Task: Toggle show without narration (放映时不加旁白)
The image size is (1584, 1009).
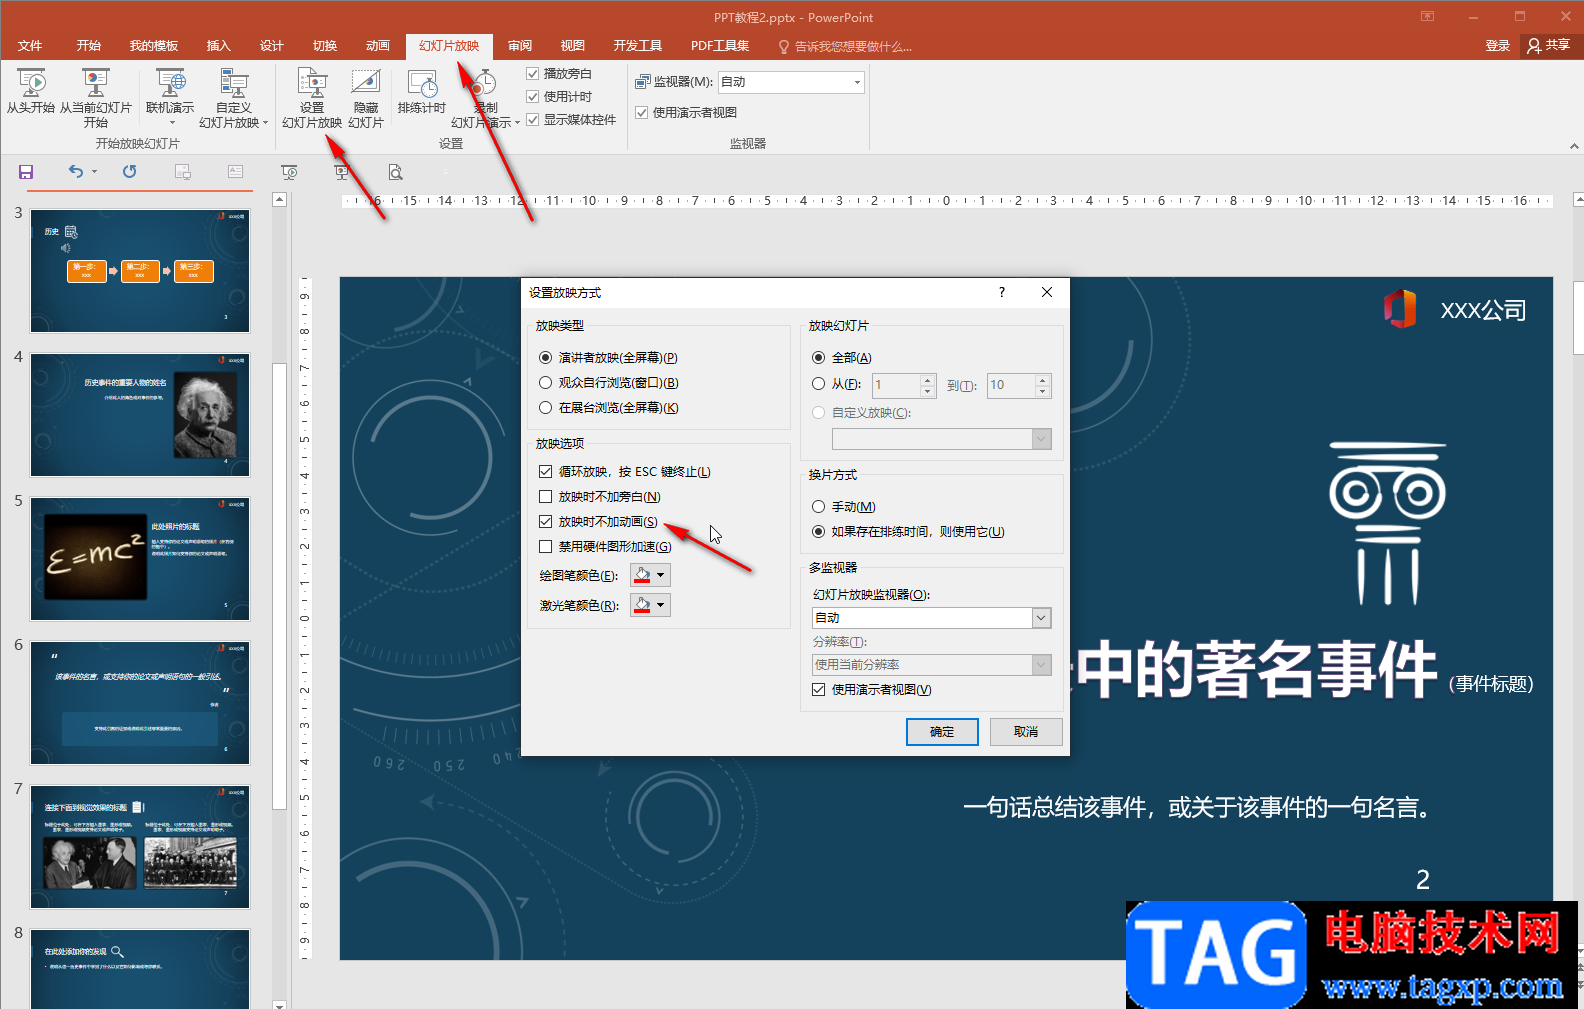Action: (x=545, y=496)
